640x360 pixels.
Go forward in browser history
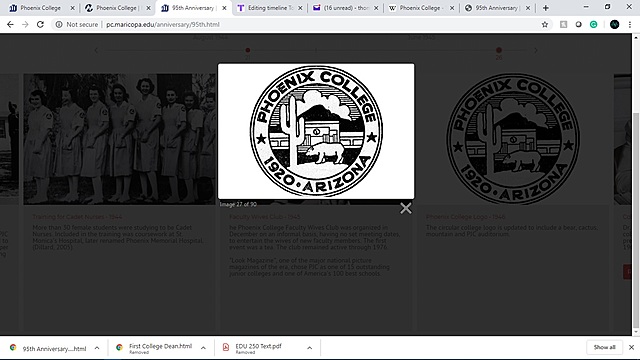click(25, 24)
